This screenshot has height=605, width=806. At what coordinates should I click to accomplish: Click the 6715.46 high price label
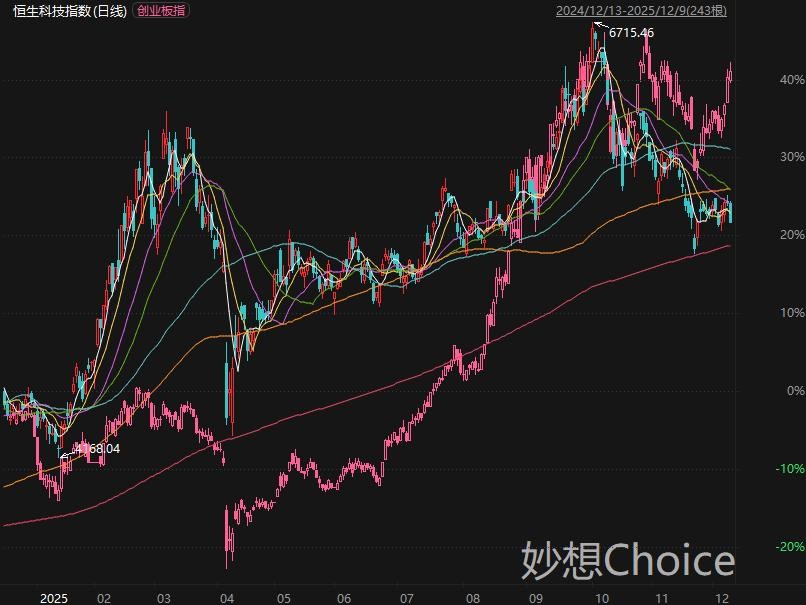coord(631,33)
